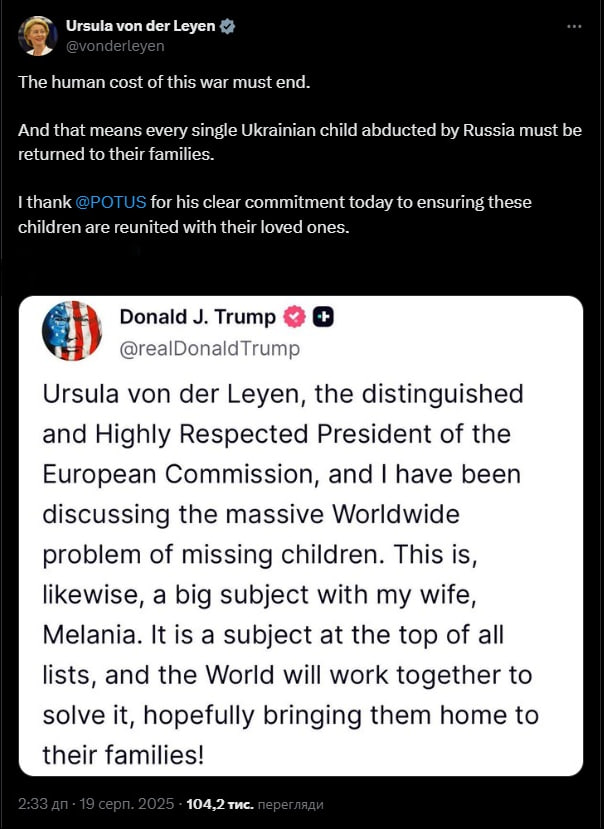Open the three-dot more options menu
The width and height of the screenshot is (604, 829).
pyautogui.click(x=574, y=26)
